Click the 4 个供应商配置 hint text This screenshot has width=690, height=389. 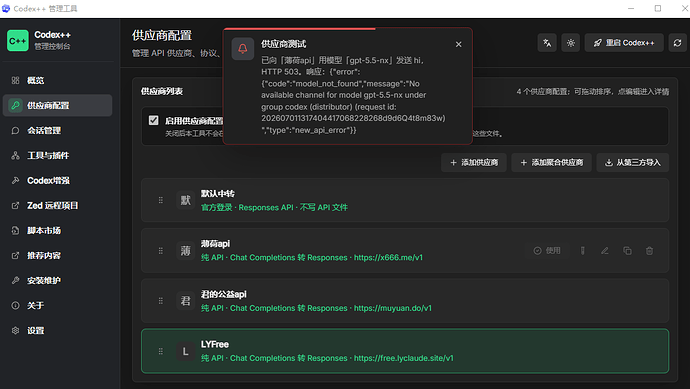click(593, 92)
